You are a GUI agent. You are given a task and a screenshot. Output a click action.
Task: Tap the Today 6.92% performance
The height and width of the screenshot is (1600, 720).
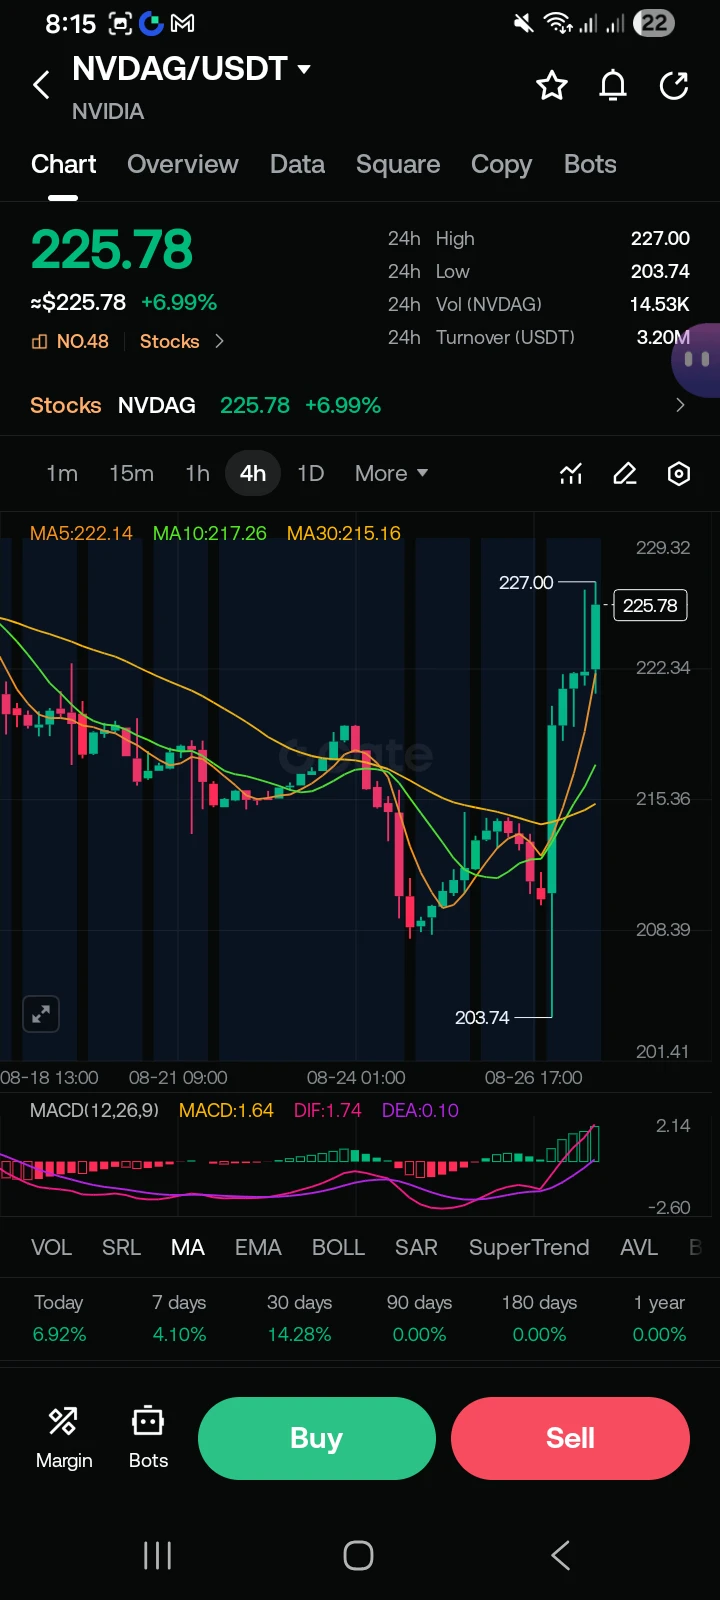(x=59, y=1318)
